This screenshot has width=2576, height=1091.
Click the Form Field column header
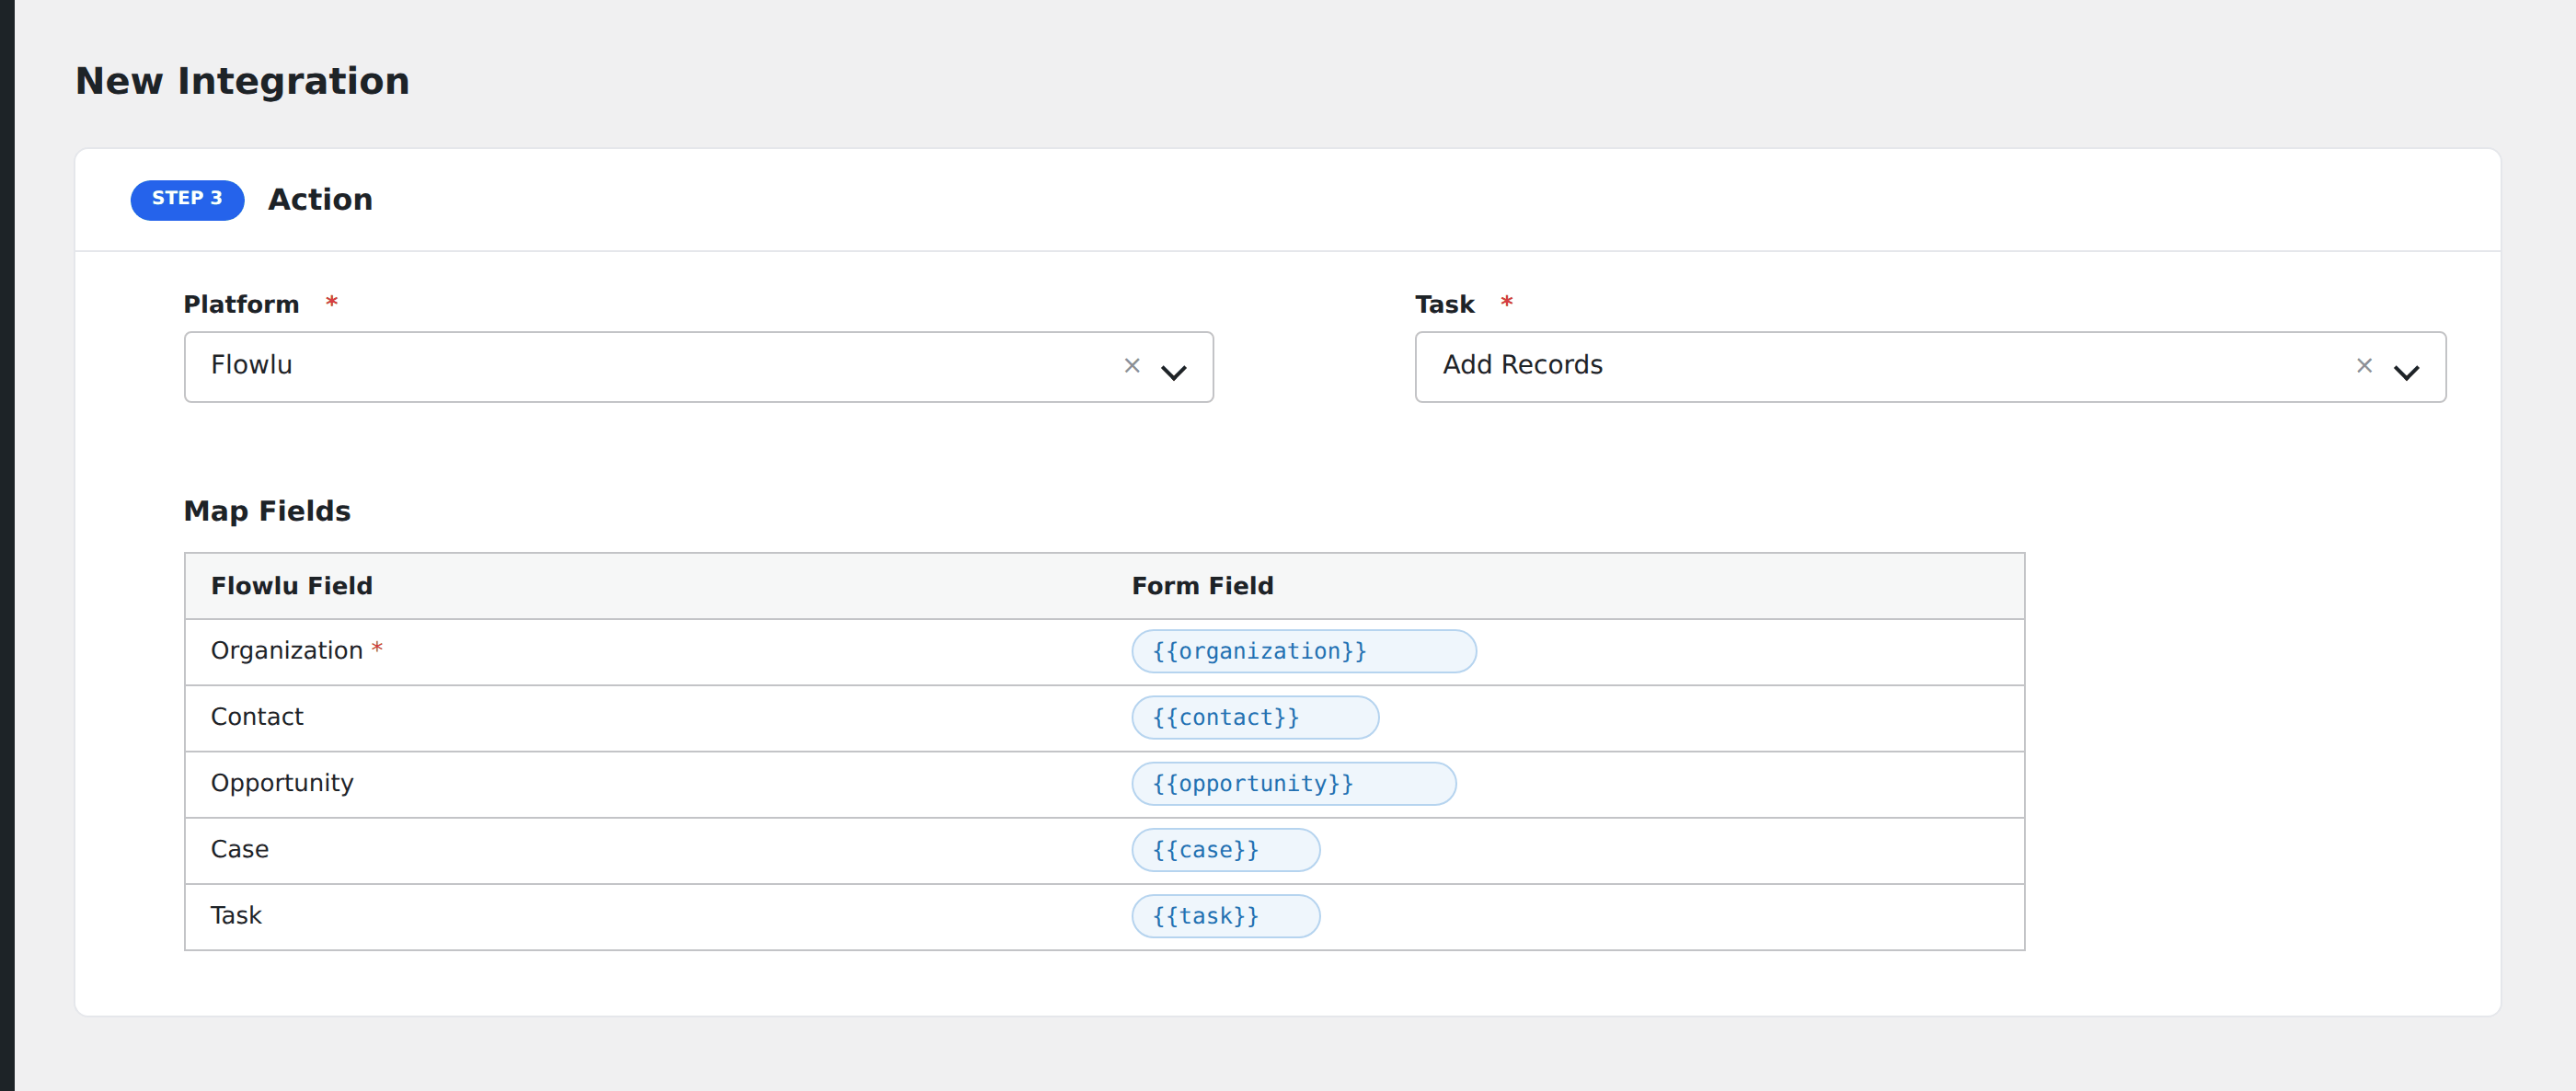coord(1202,586)
